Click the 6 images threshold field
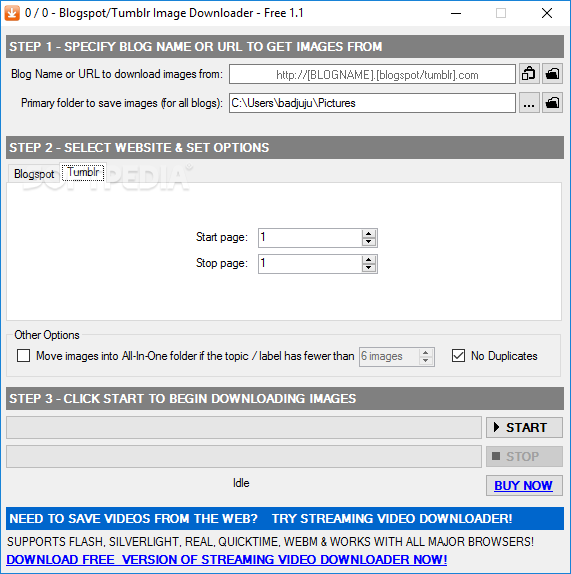The width and height of the screenshot is (571, 574). point(389,357)
